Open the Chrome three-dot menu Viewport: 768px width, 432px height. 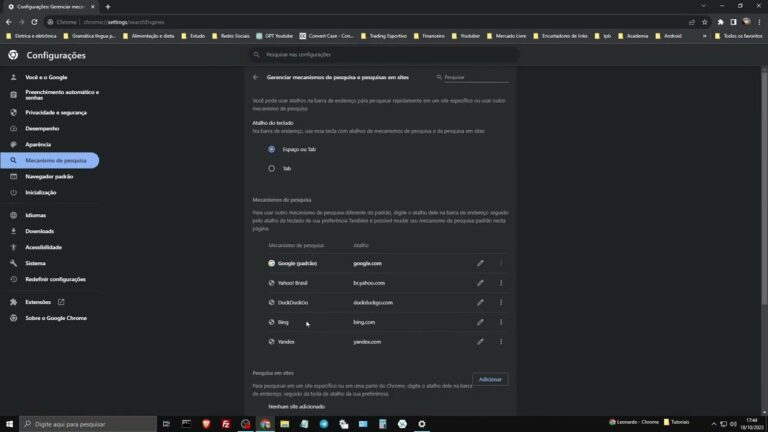[759, 22]
